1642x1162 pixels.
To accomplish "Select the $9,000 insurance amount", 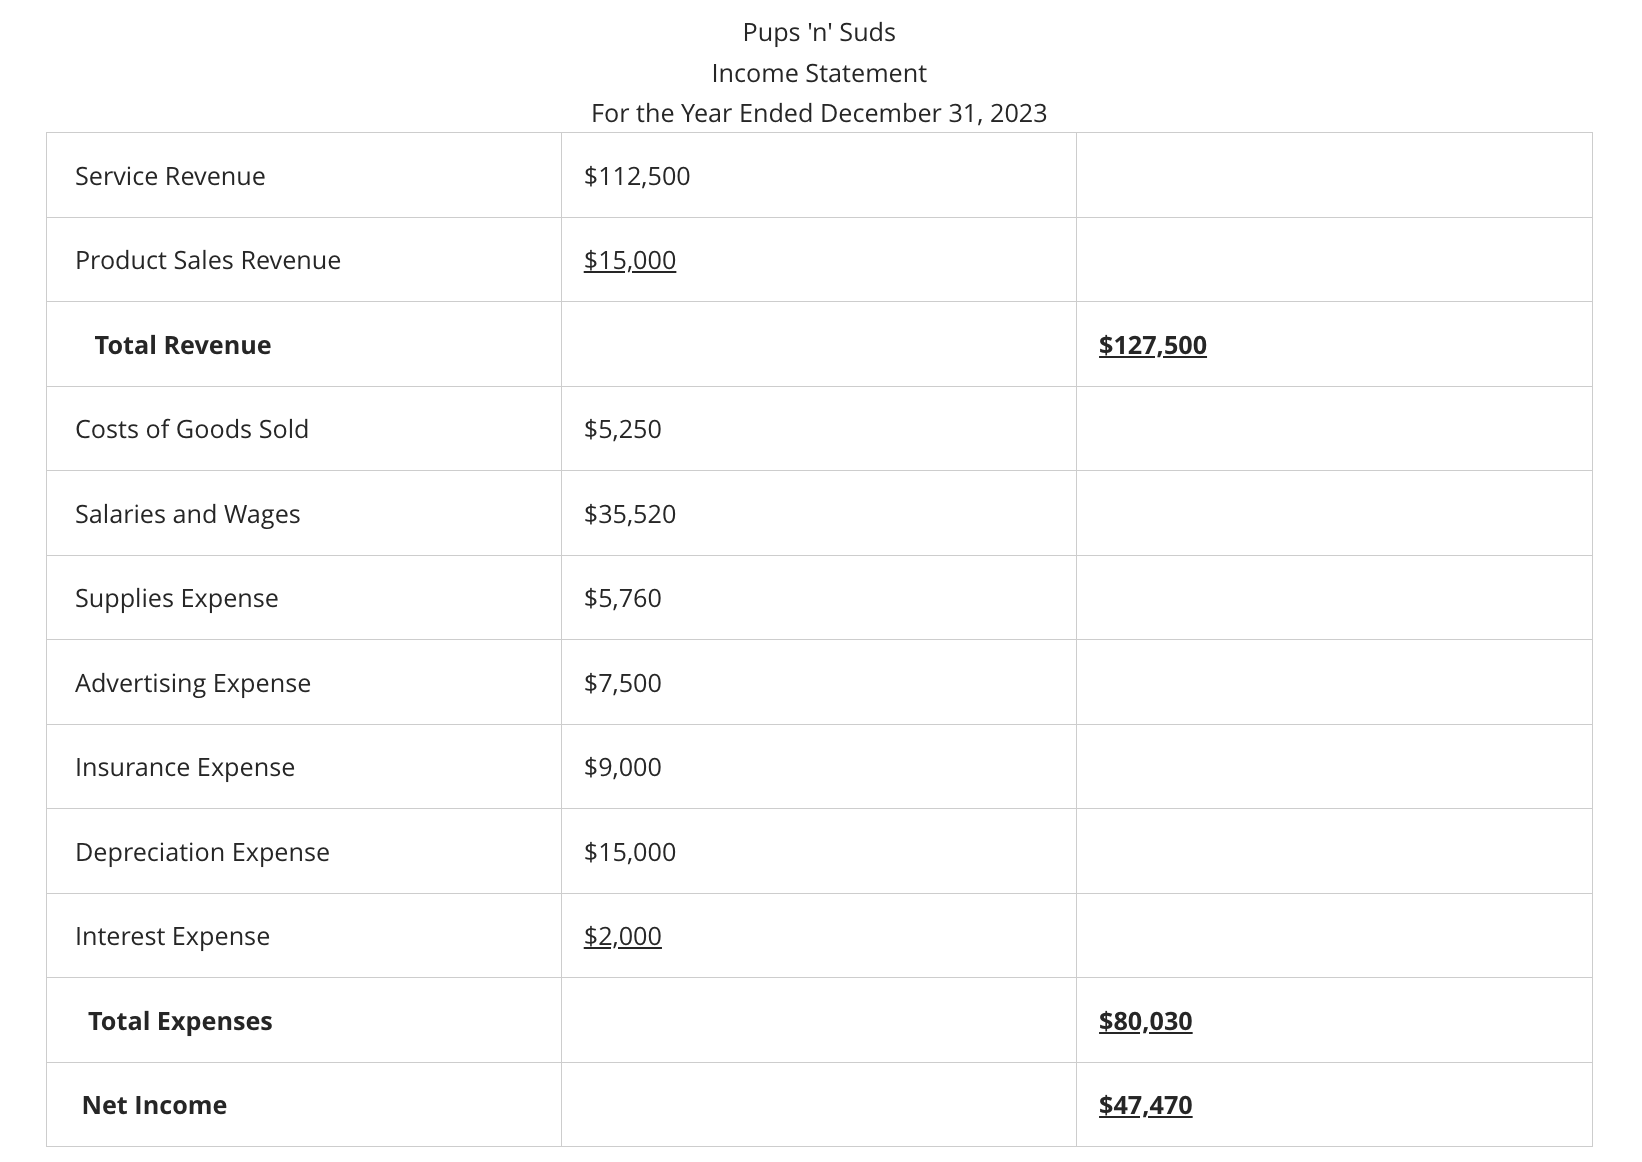I will pos(623,767).
